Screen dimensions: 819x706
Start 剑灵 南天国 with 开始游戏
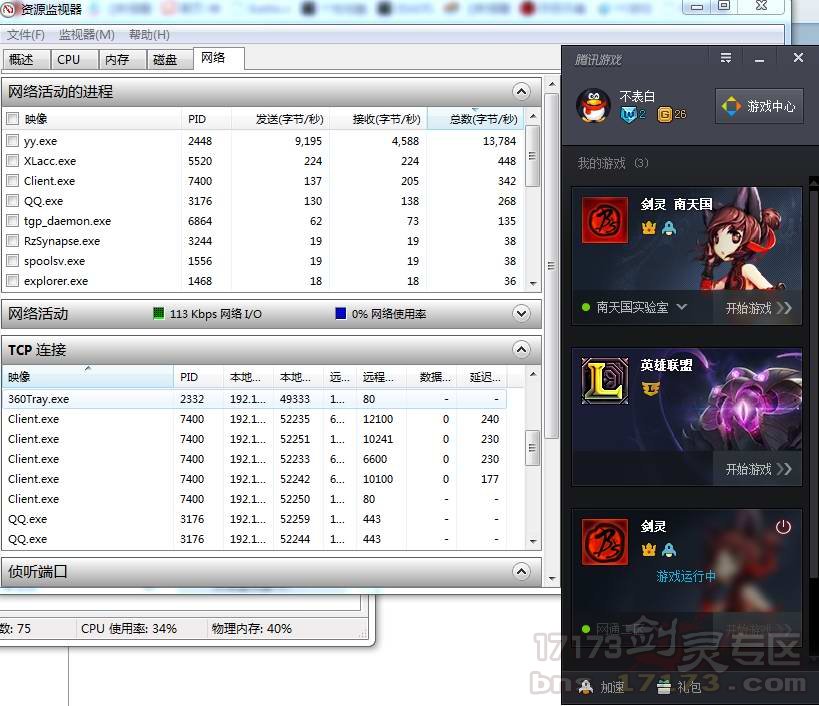point(758,308)
